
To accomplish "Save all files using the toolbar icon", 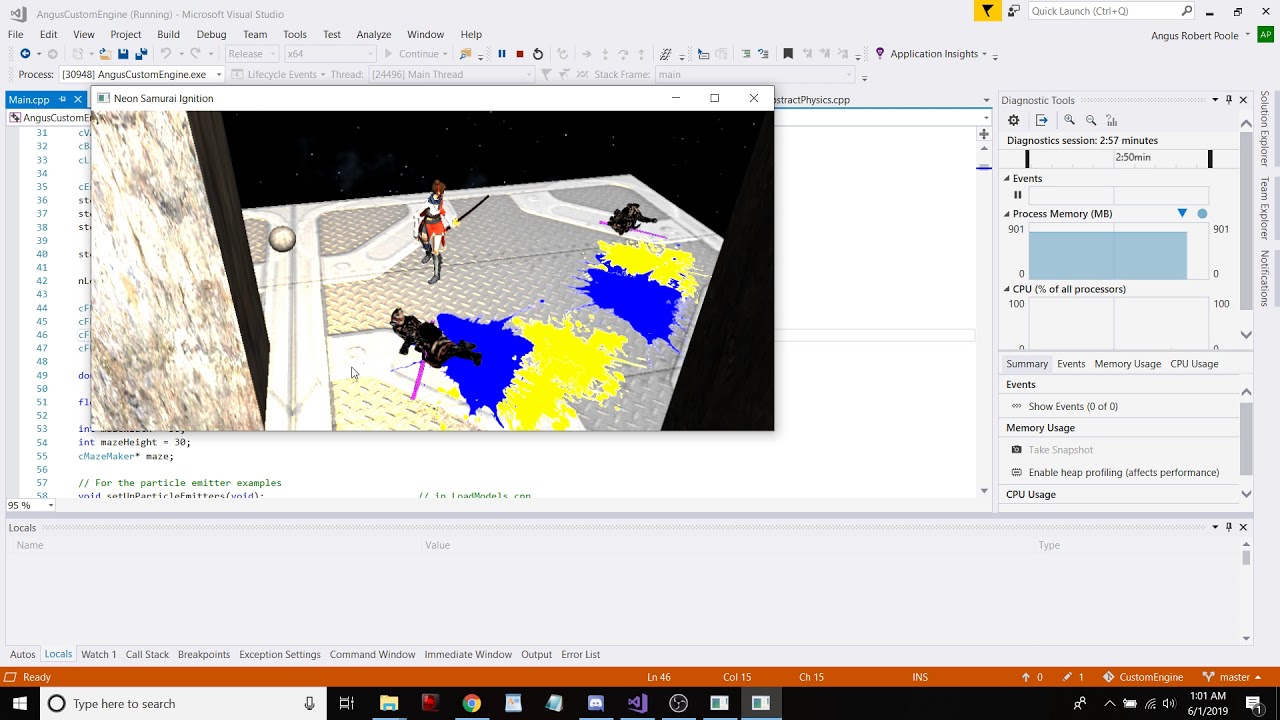I will (x=140, y=54).
